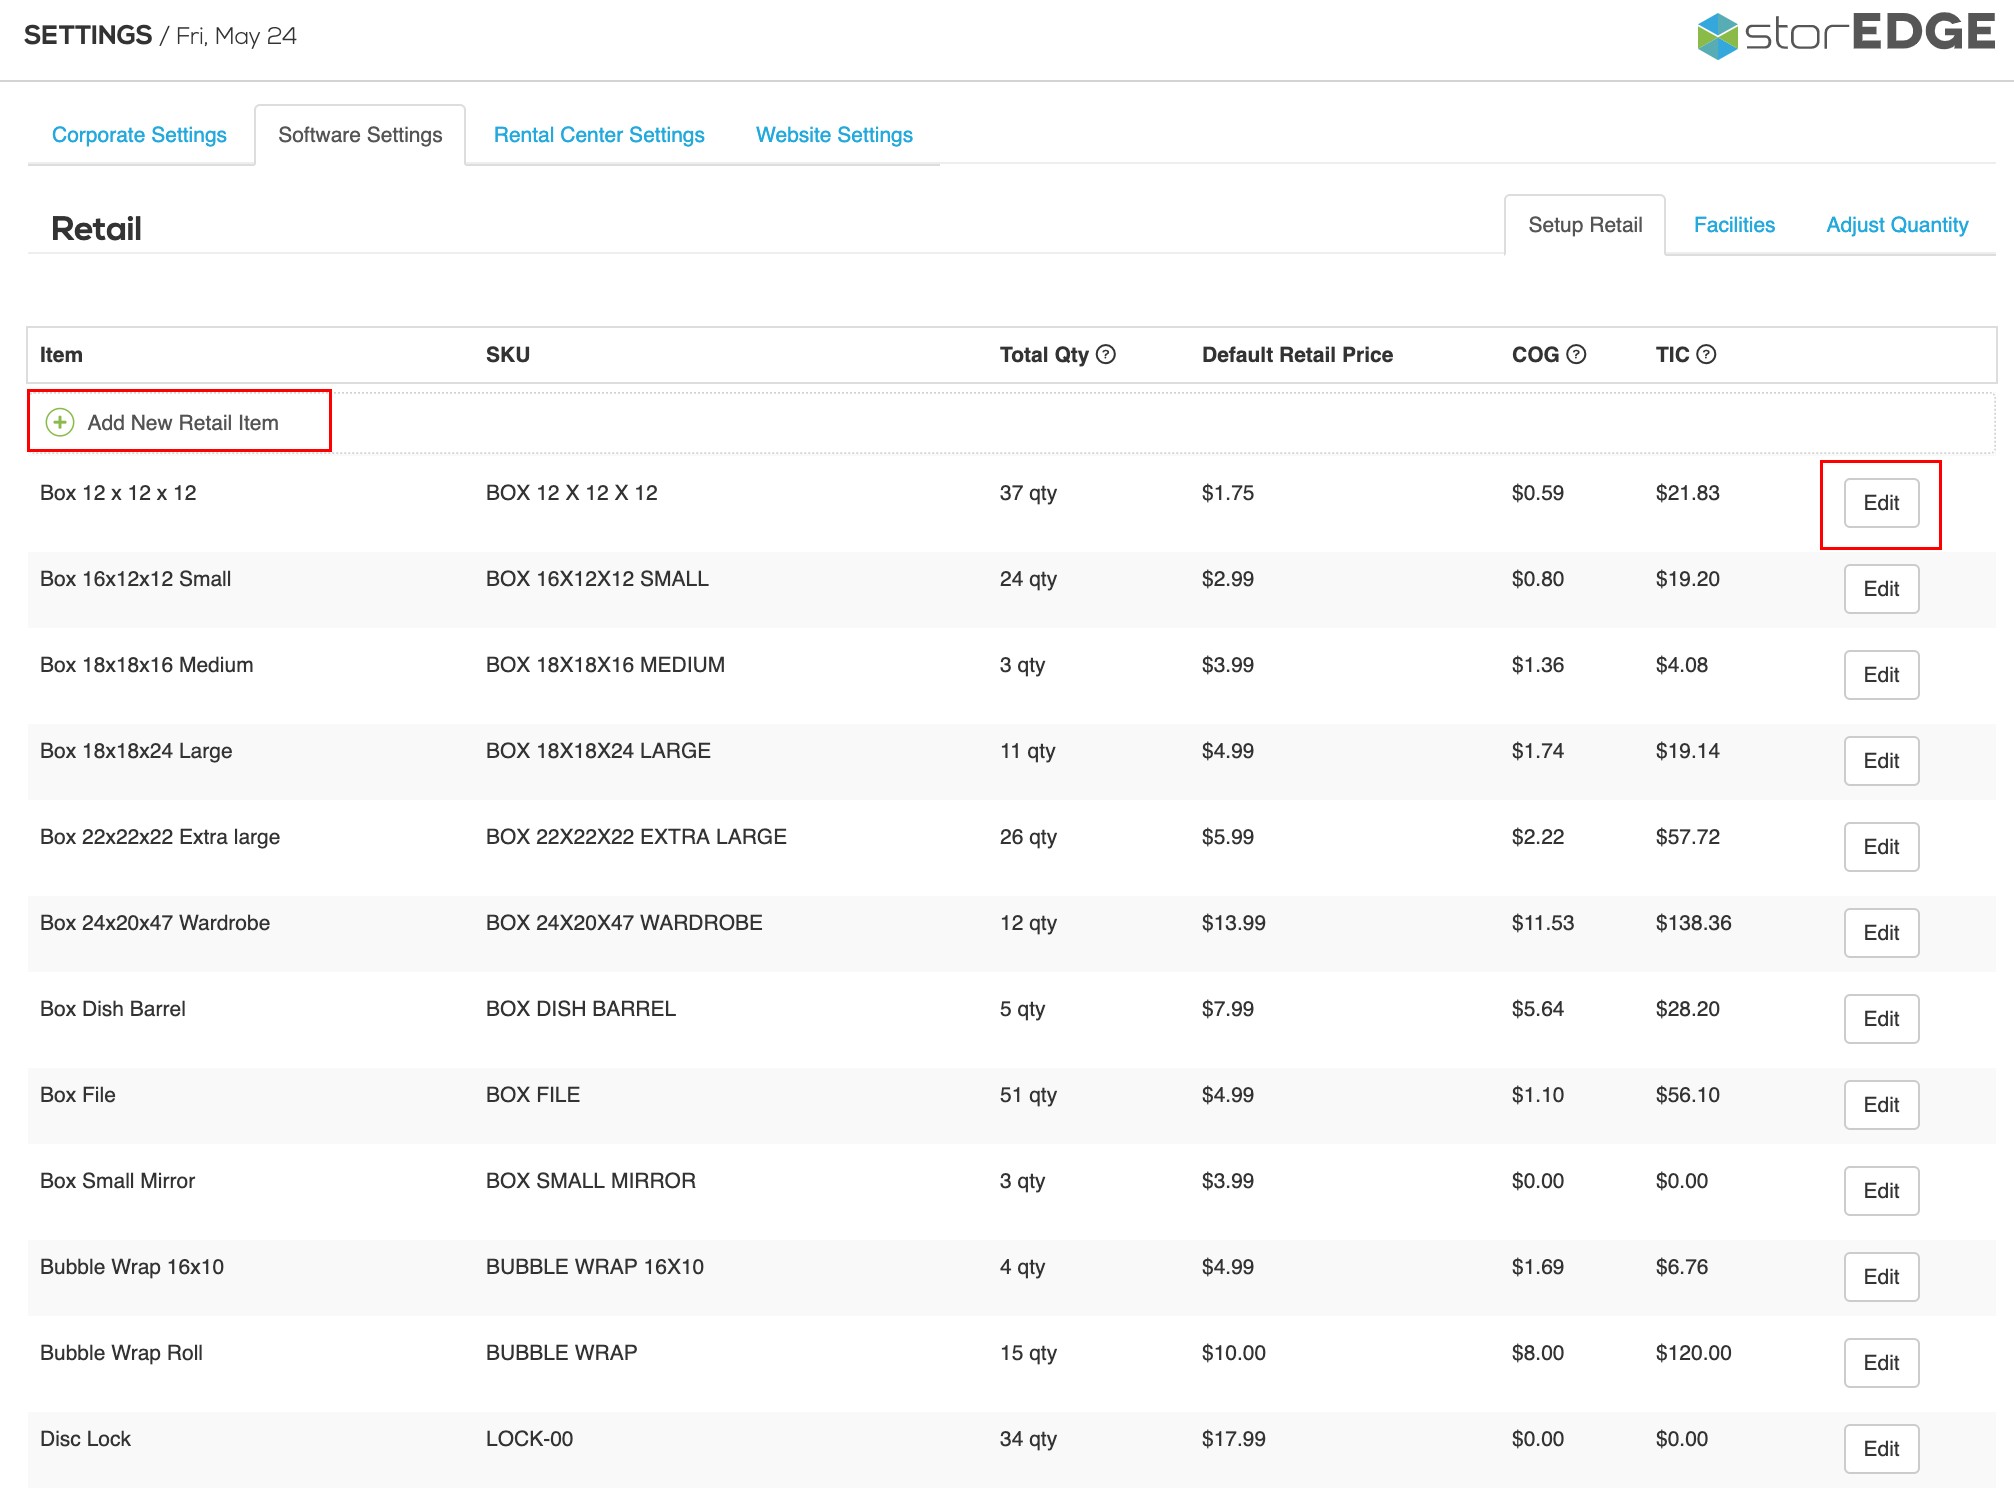Screen dimensions: 2014x1488
Task: Edit the Box 18x18x16 Medium item
Action: point(1881,675)
